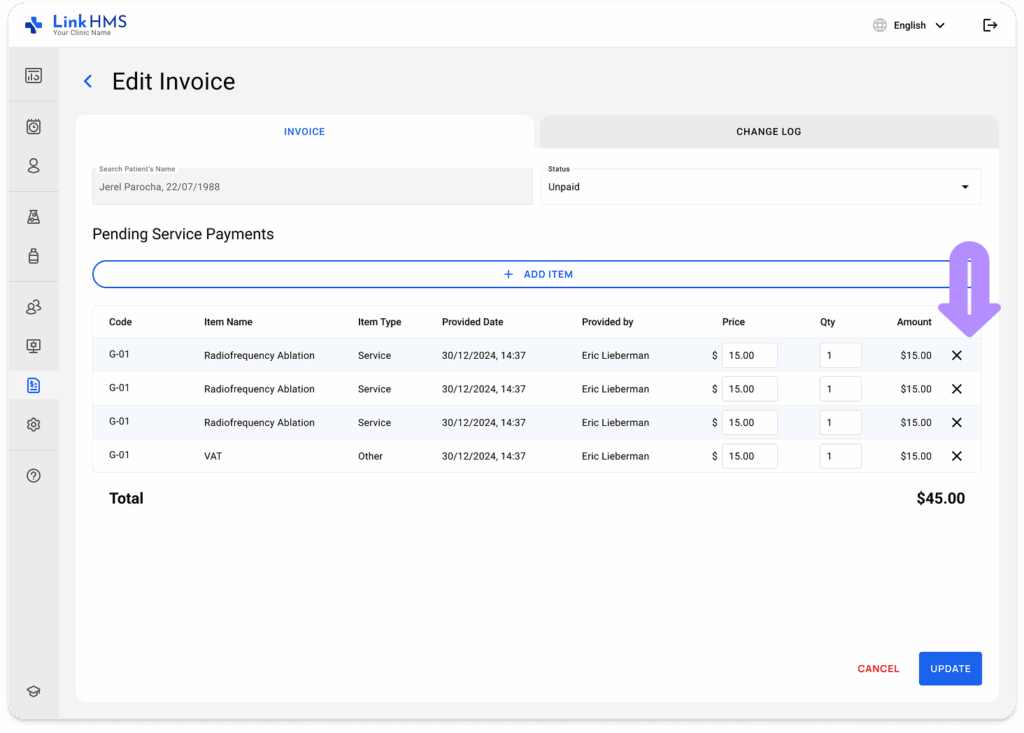Open the graduation cap tutorial icon
Screen dimensions: 1024x733
point(33,691)
